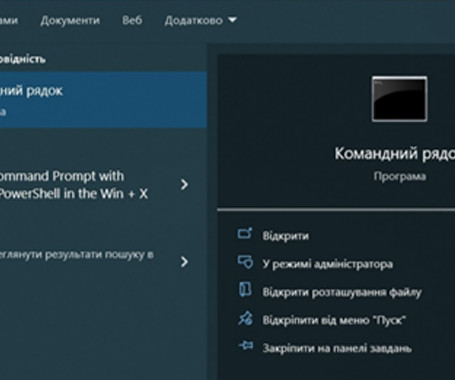The image size is (455, 380).
Task: Choose У режимі адміністратора option
Action: click(x=328, y=264)
